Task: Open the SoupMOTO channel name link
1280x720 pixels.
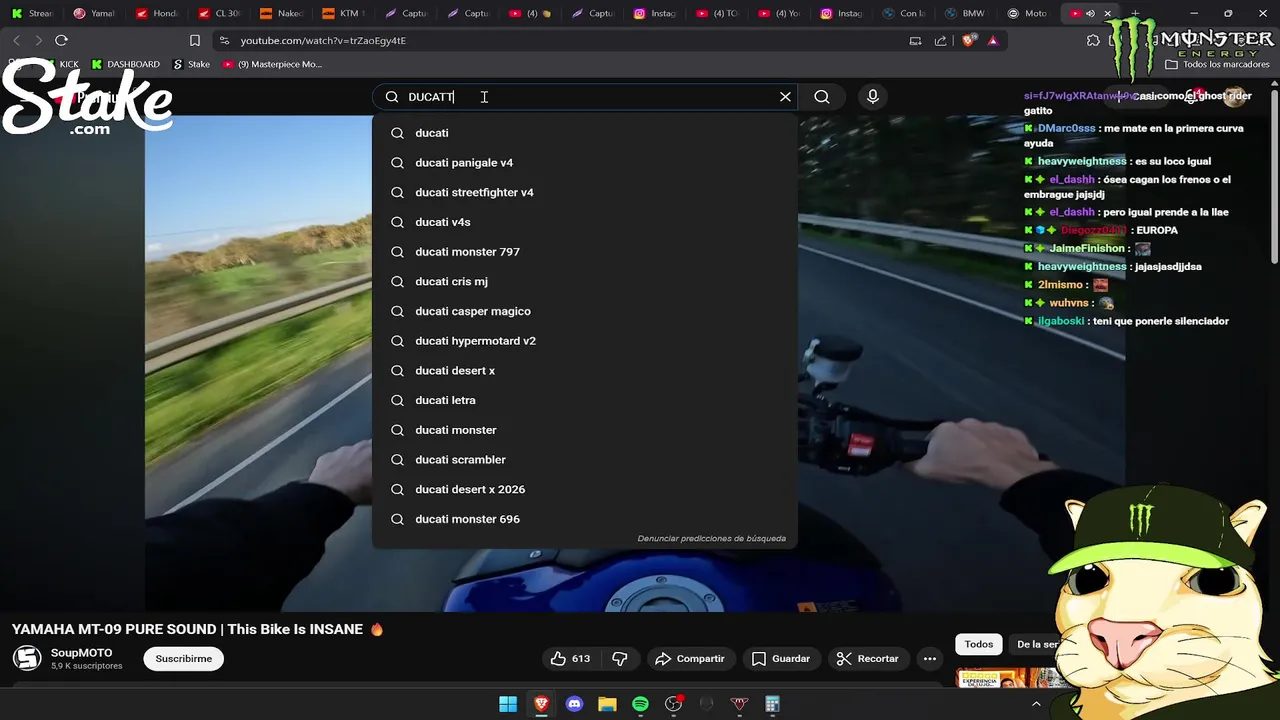Action: tap(82, 653)
